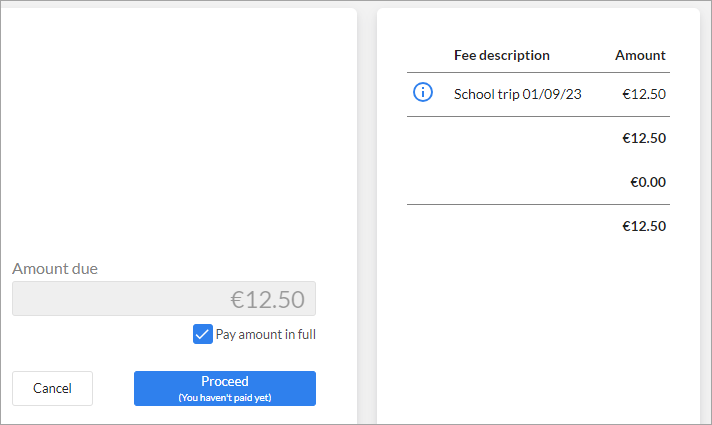This screenshot has height=425, width=712.
Task: Click the blank area above the 'Amount due' label
Action: pos(178,132)
